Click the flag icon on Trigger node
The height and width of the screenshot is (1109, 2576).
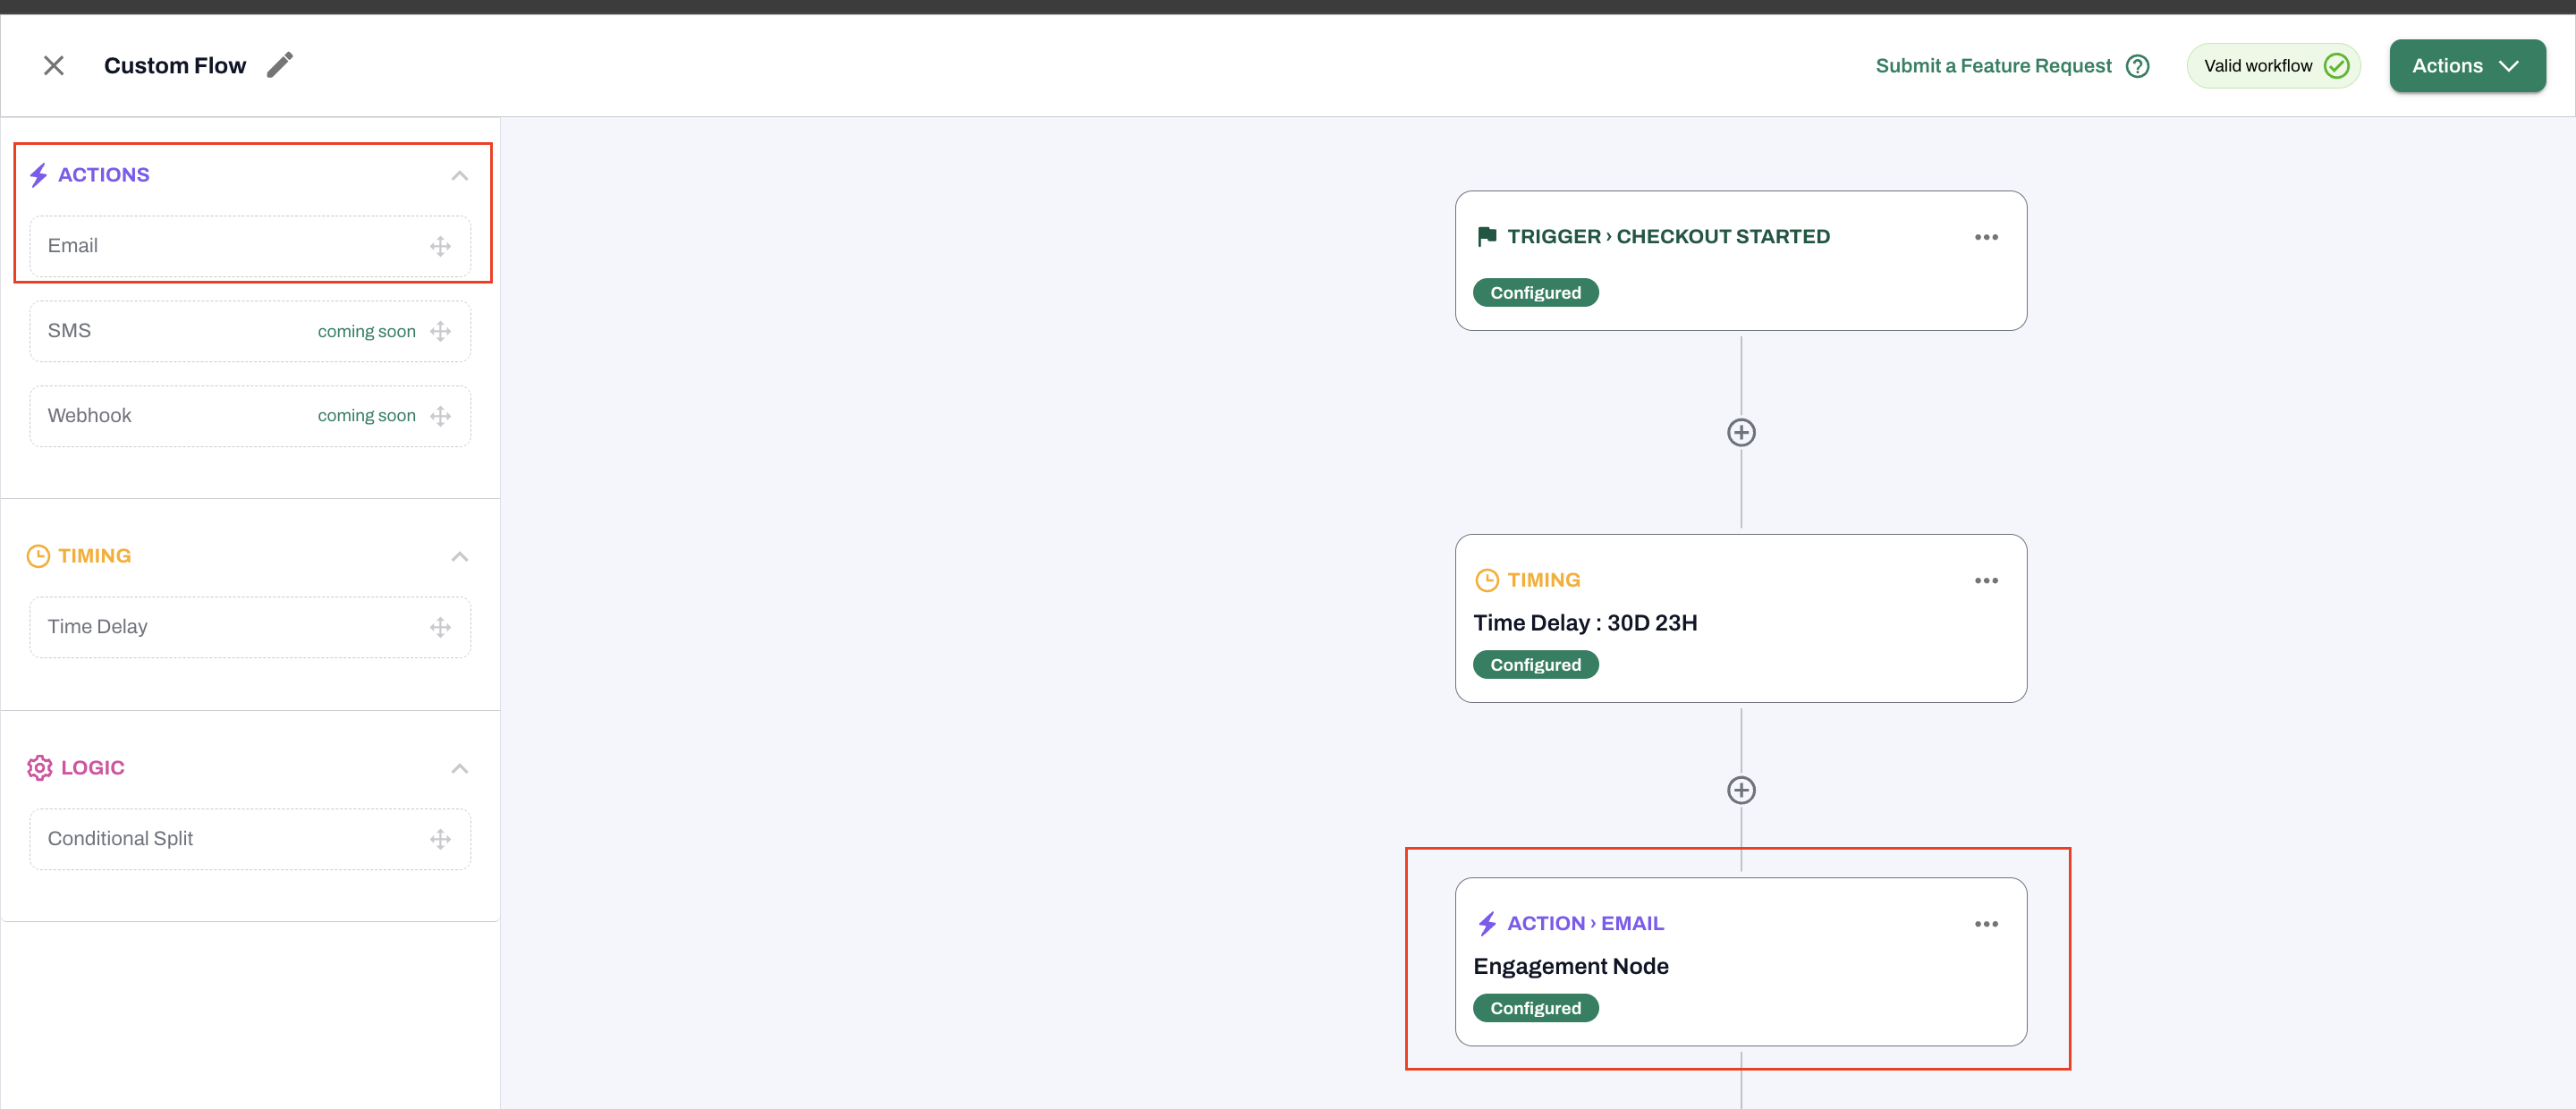pos(1487,236)
